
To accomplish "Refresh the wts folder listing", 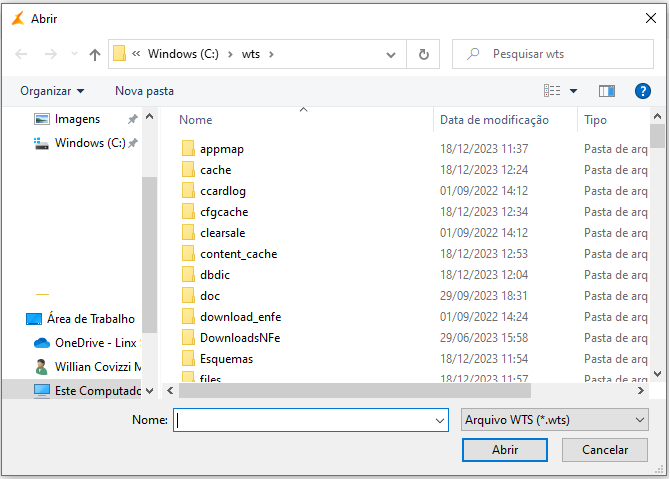I will coord(424,54).
